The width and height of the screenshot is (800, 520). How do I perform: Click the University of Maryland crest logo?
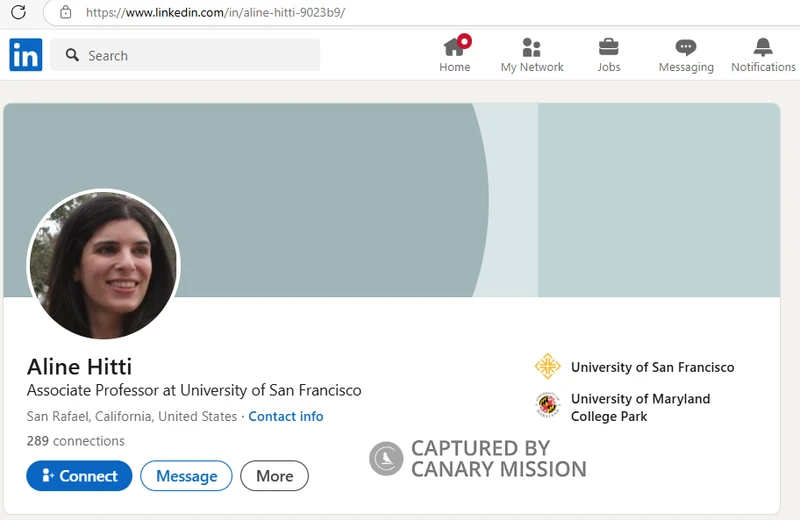tap(547, 405)
